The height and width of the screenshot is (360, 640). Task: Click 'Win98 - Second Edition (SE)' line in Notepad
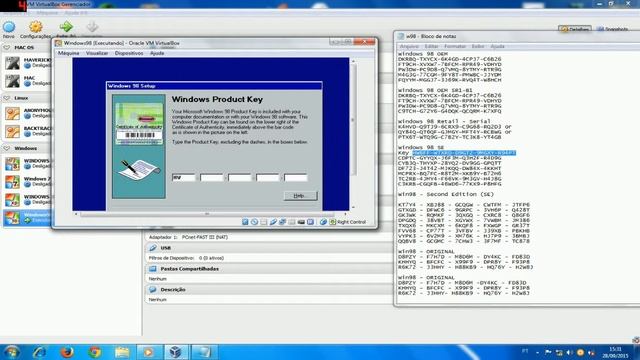click(x=446, y=194)
